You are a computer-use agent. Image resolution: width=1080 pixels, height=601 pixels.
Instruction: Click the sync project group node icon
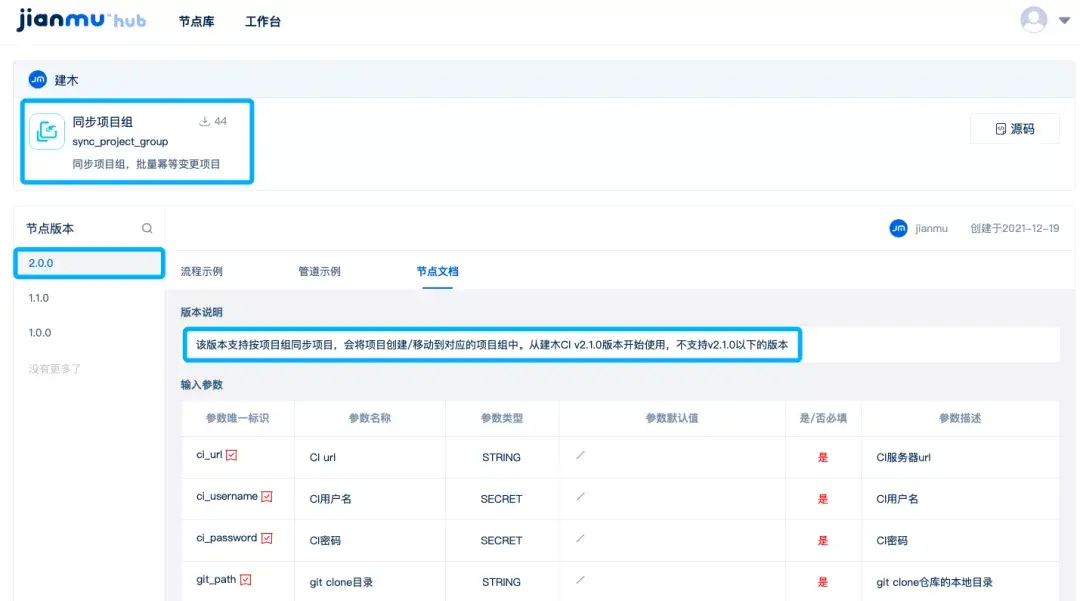pyautogui.click(x=47, y=131)
